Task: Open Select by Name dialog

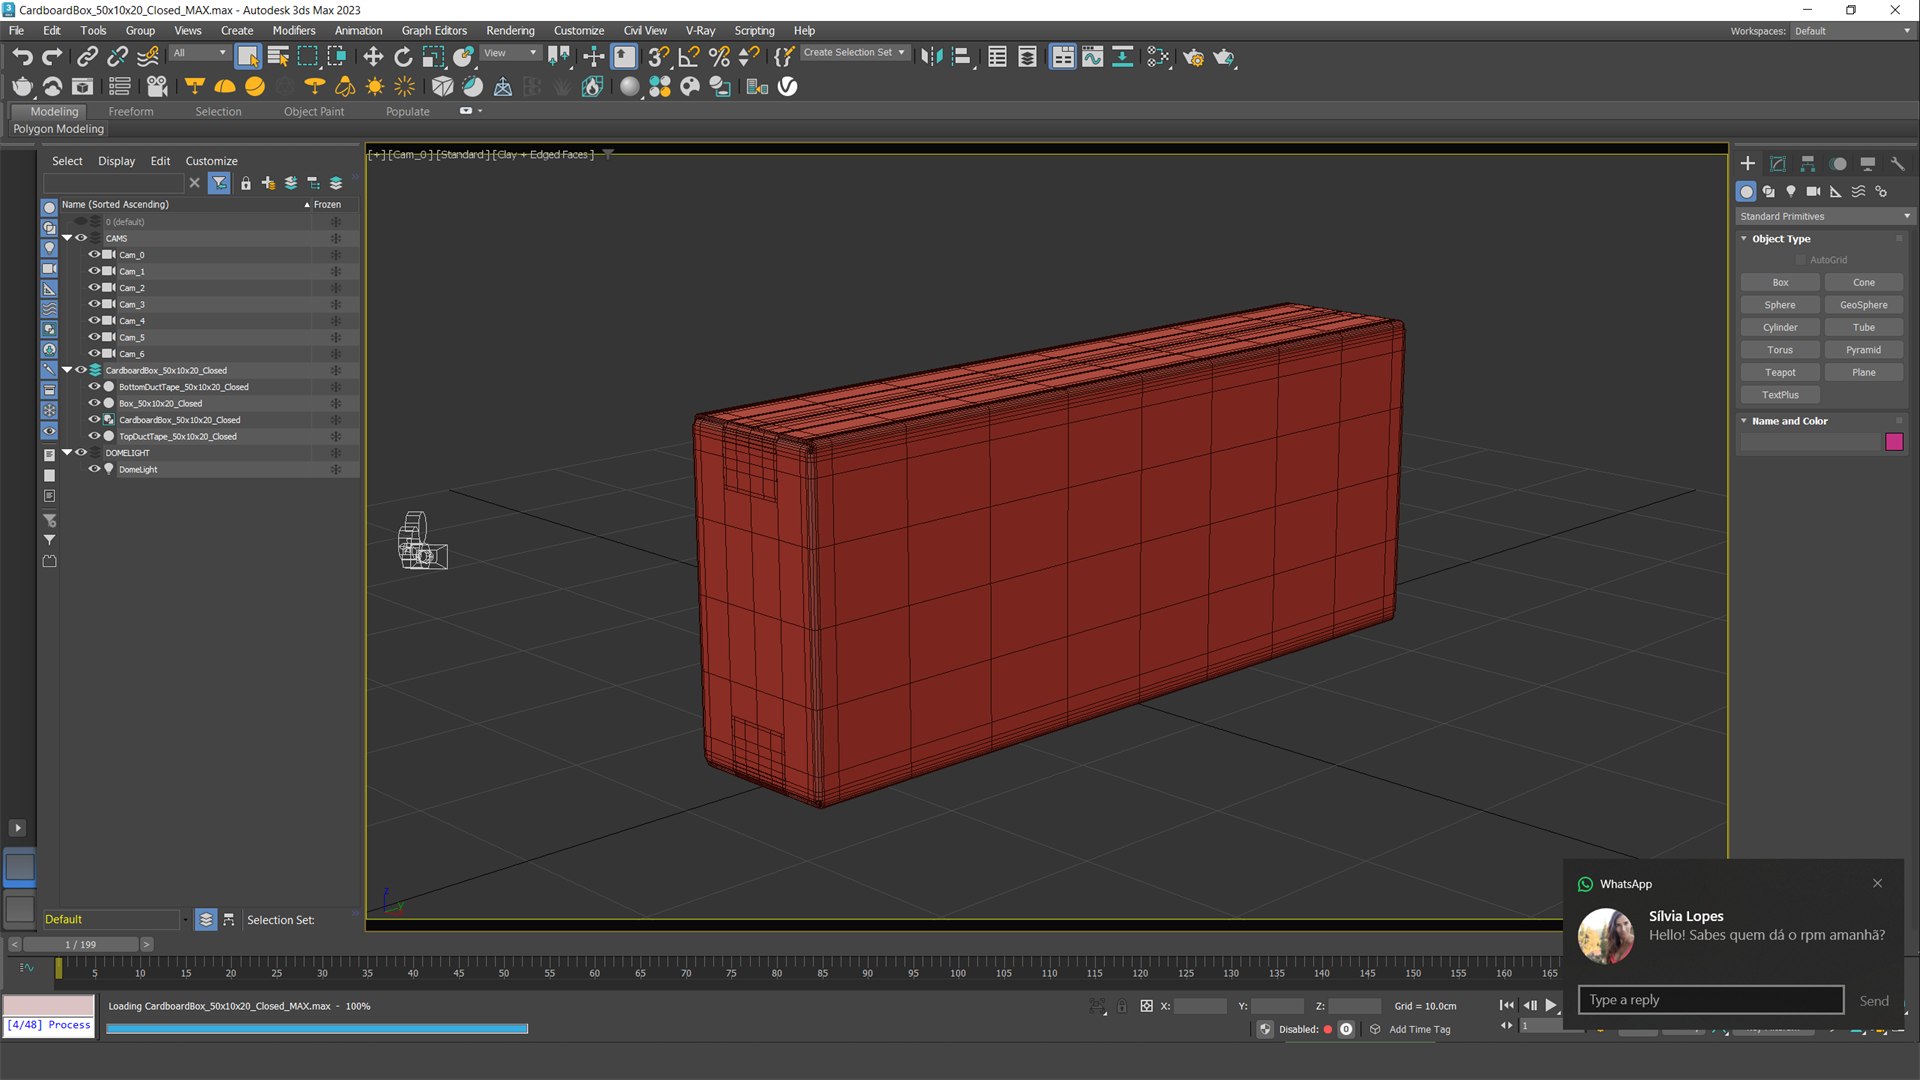Action: point(278,57)
